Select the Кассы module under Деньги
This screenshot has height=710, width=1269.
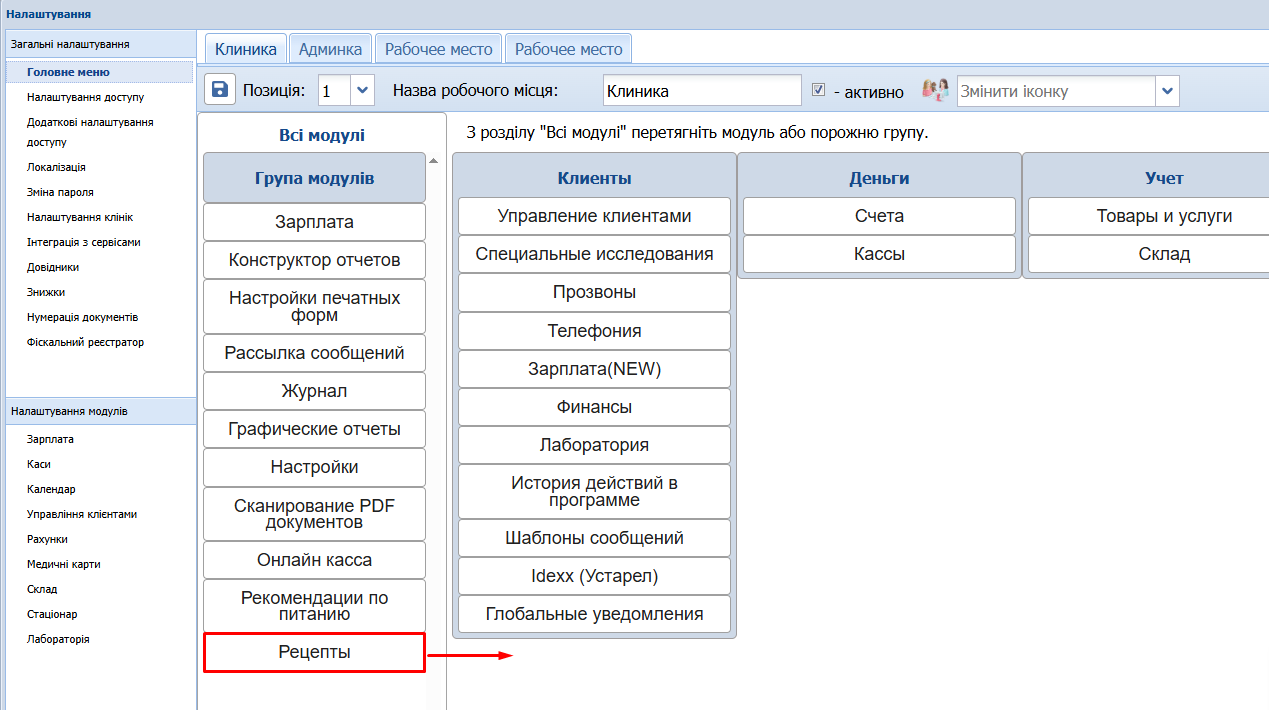pos(879,254)
